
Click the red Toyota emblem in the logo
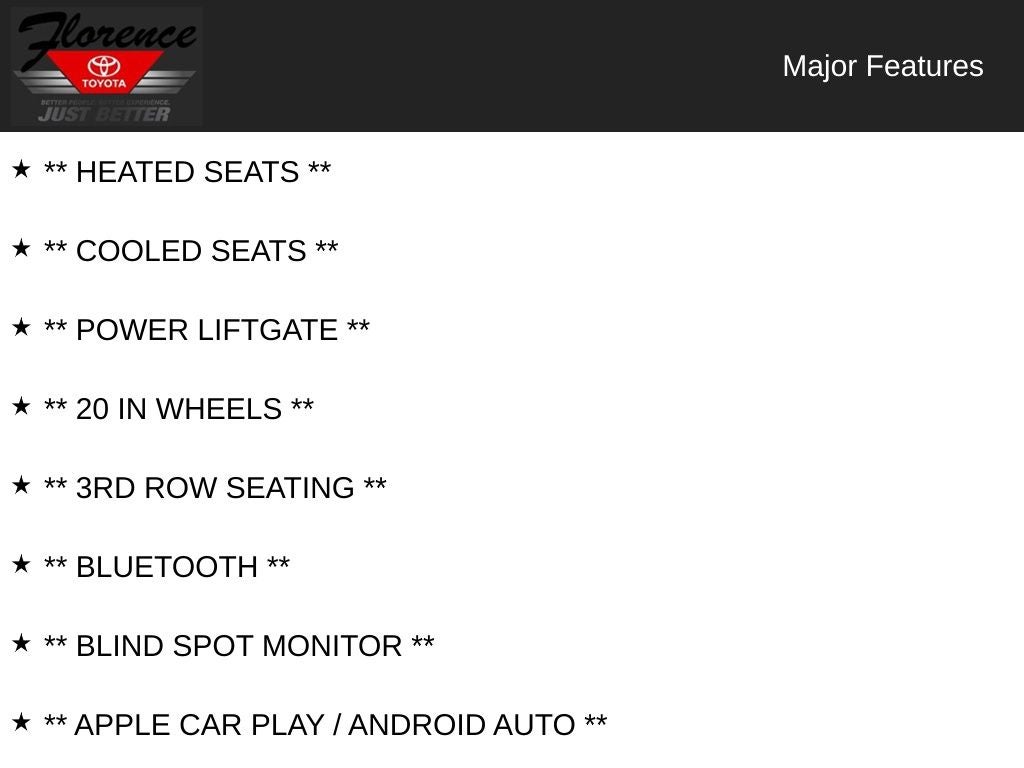point(104,72)
